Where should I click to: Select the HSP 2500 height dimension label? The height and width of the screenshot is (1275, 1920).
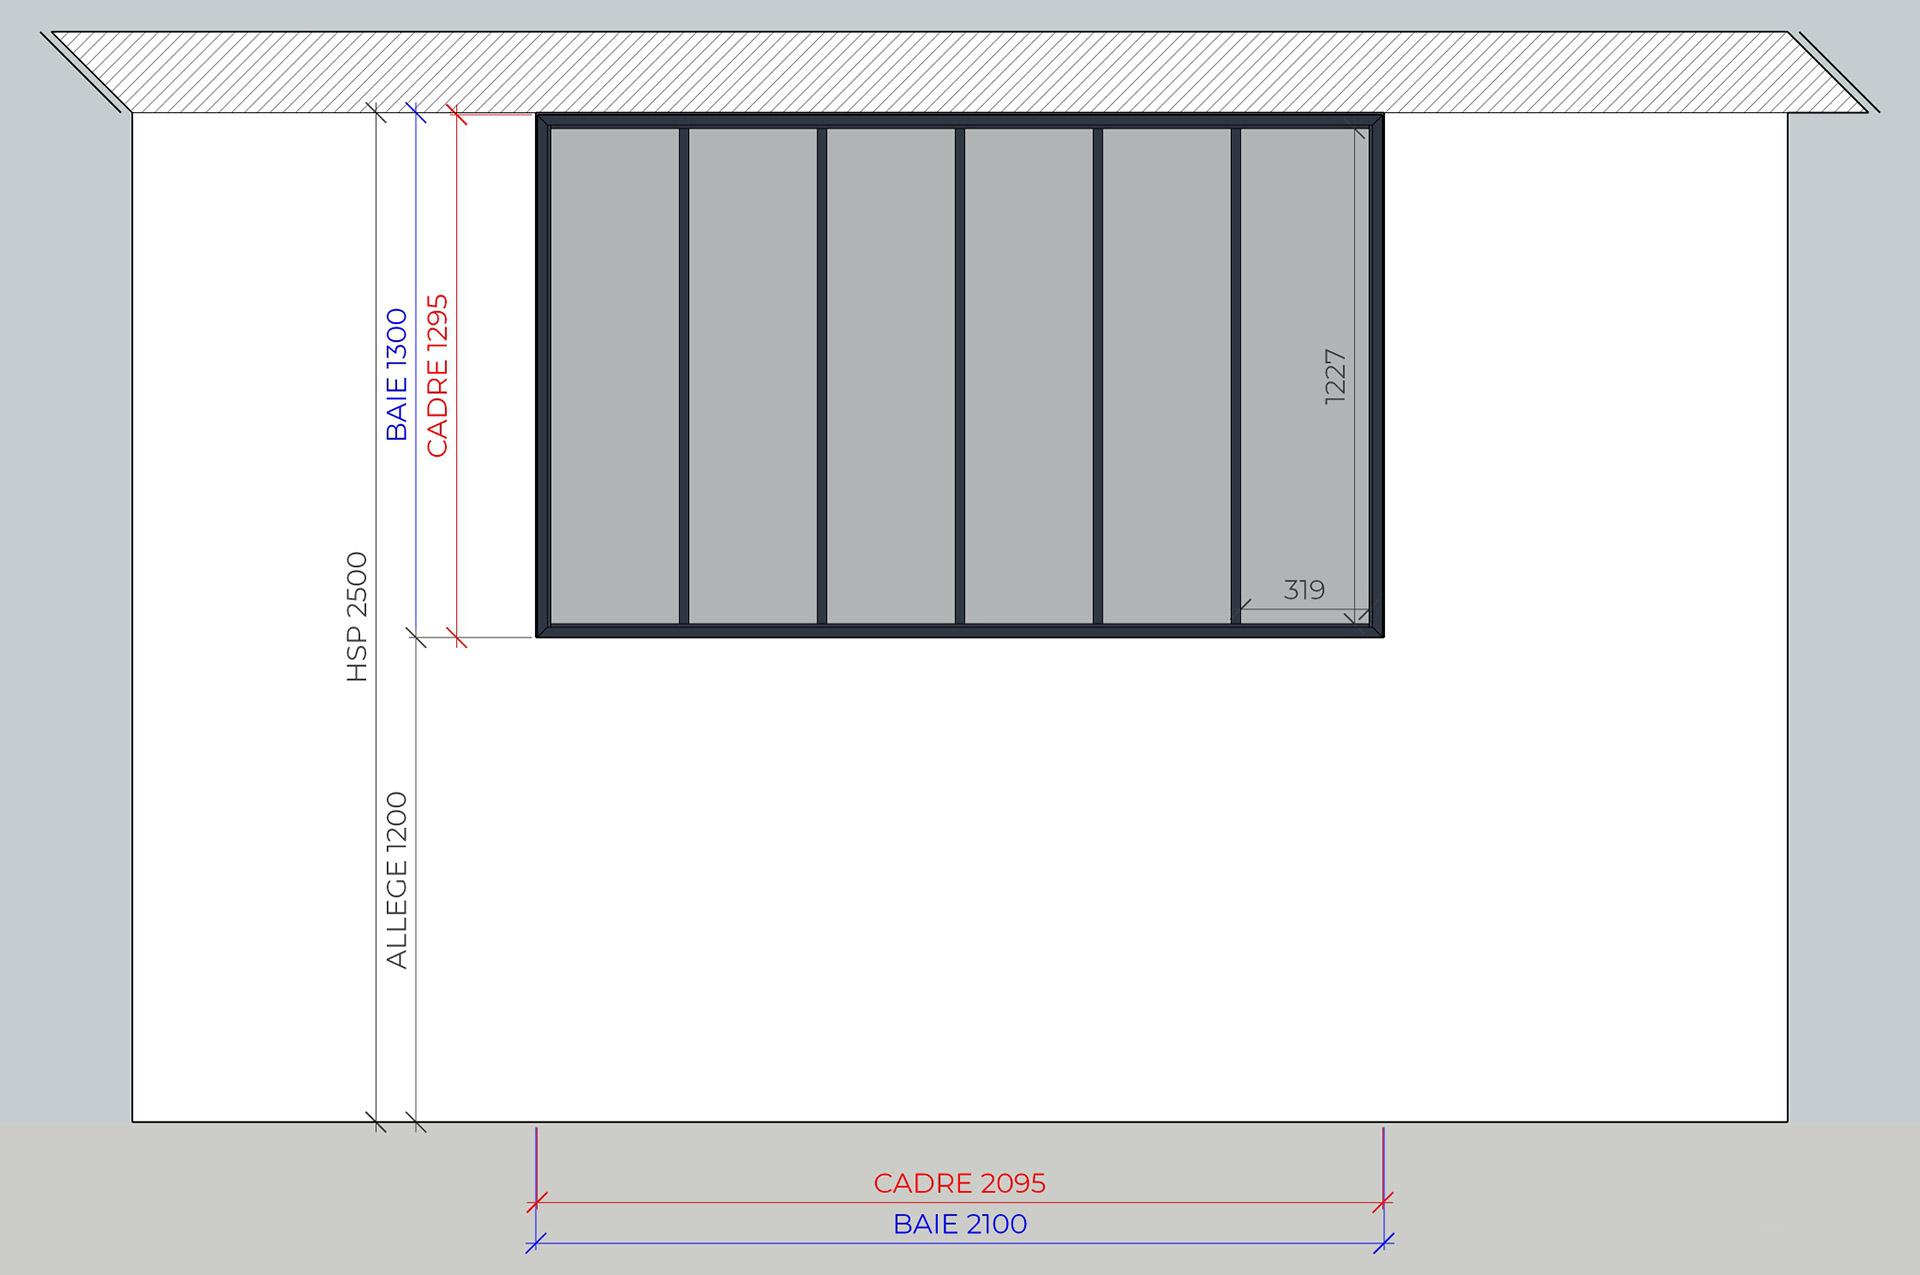click(357, 617)
